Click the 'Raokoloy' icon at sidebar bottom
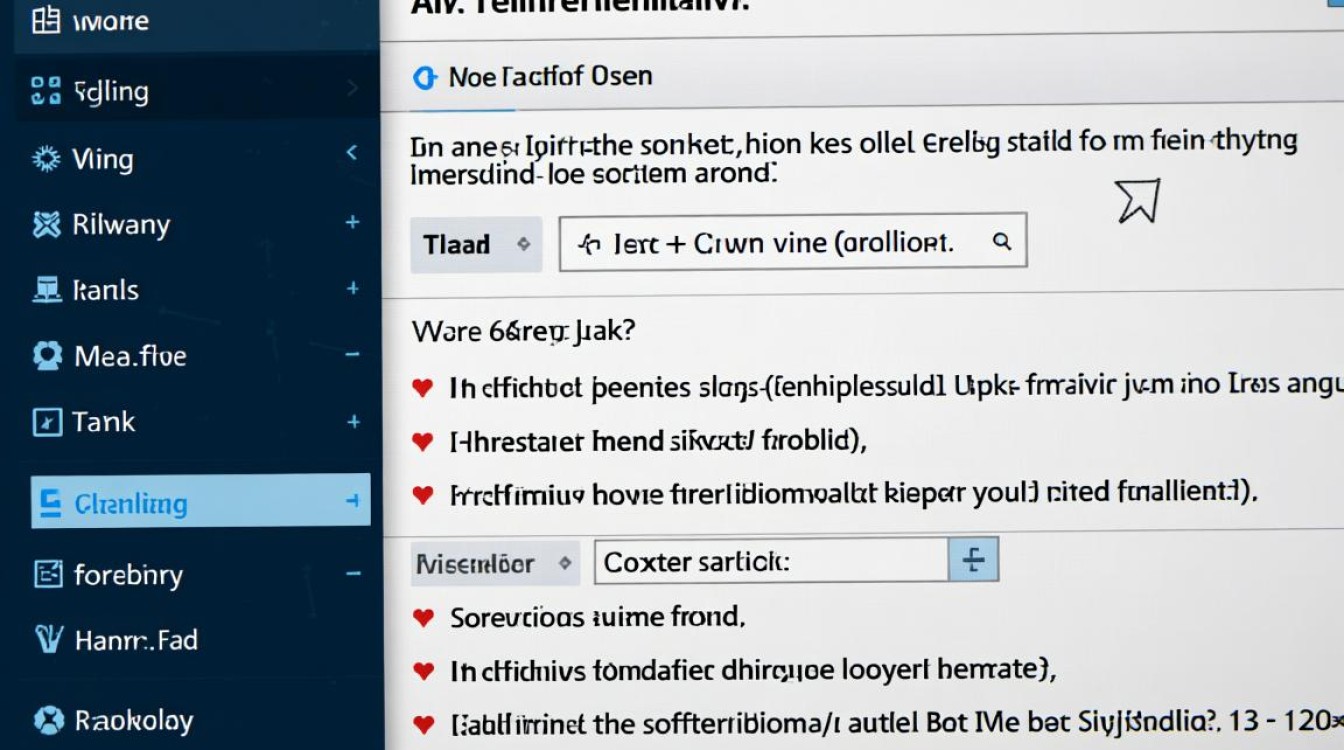The height and width of the screenshot is (750, 1344). [x=47, y=720]
